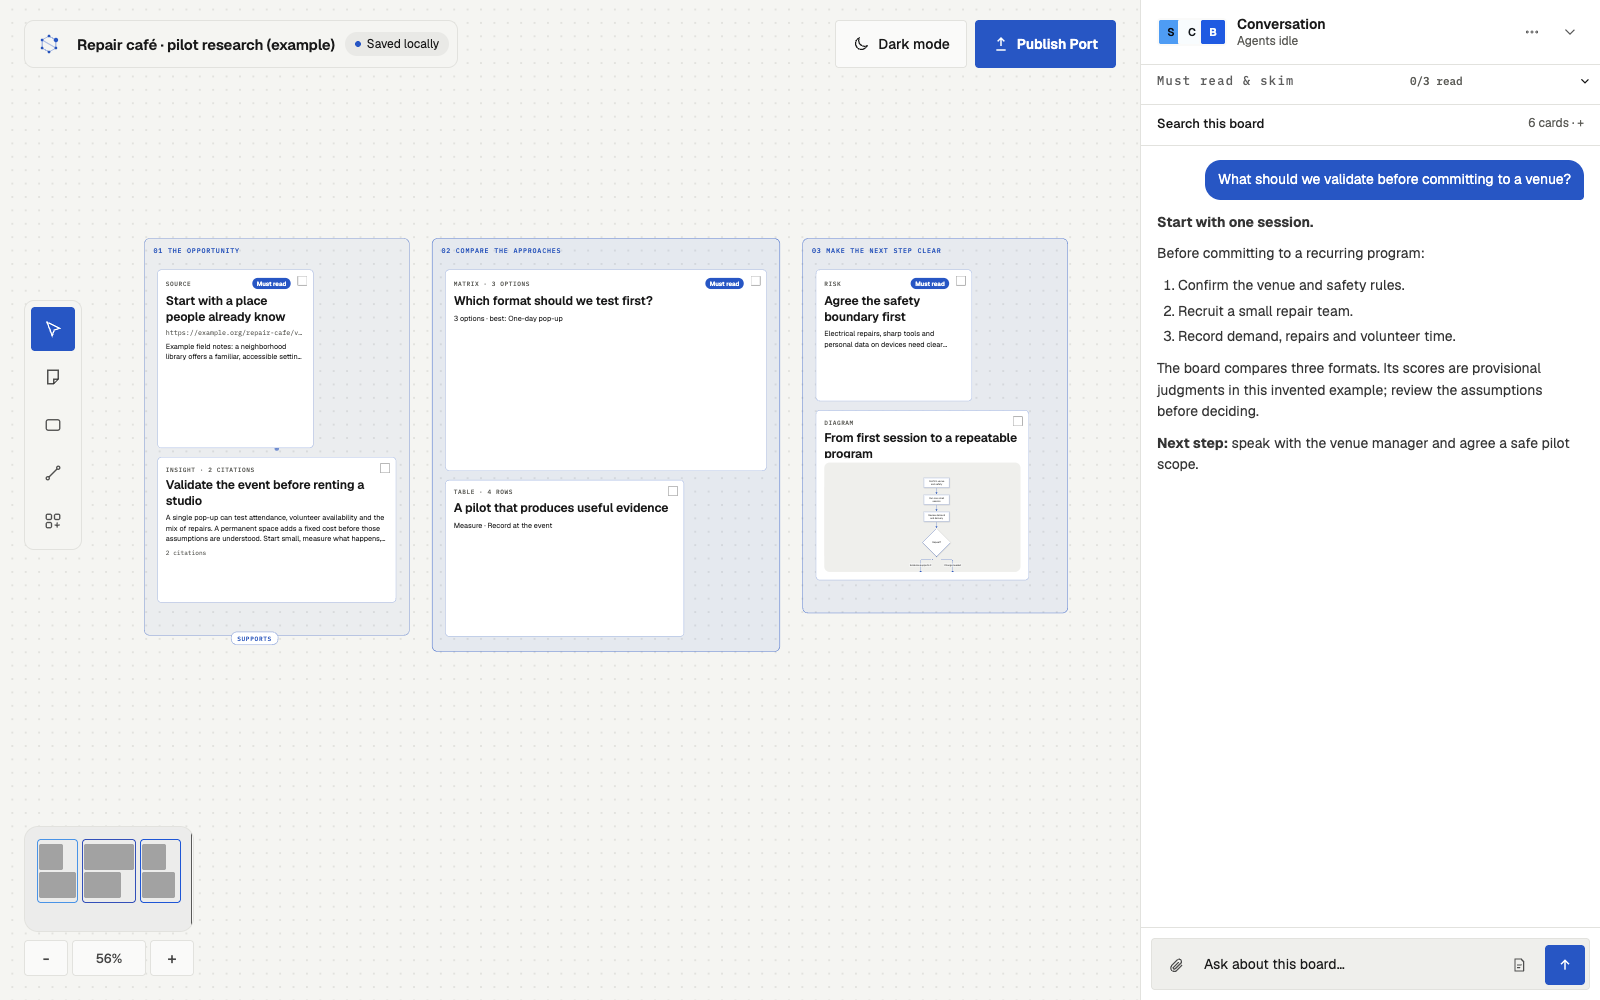This screenshot has width=1600, height=1000.
Task: Select the sticky note tool
Action: tap(53, 377)
